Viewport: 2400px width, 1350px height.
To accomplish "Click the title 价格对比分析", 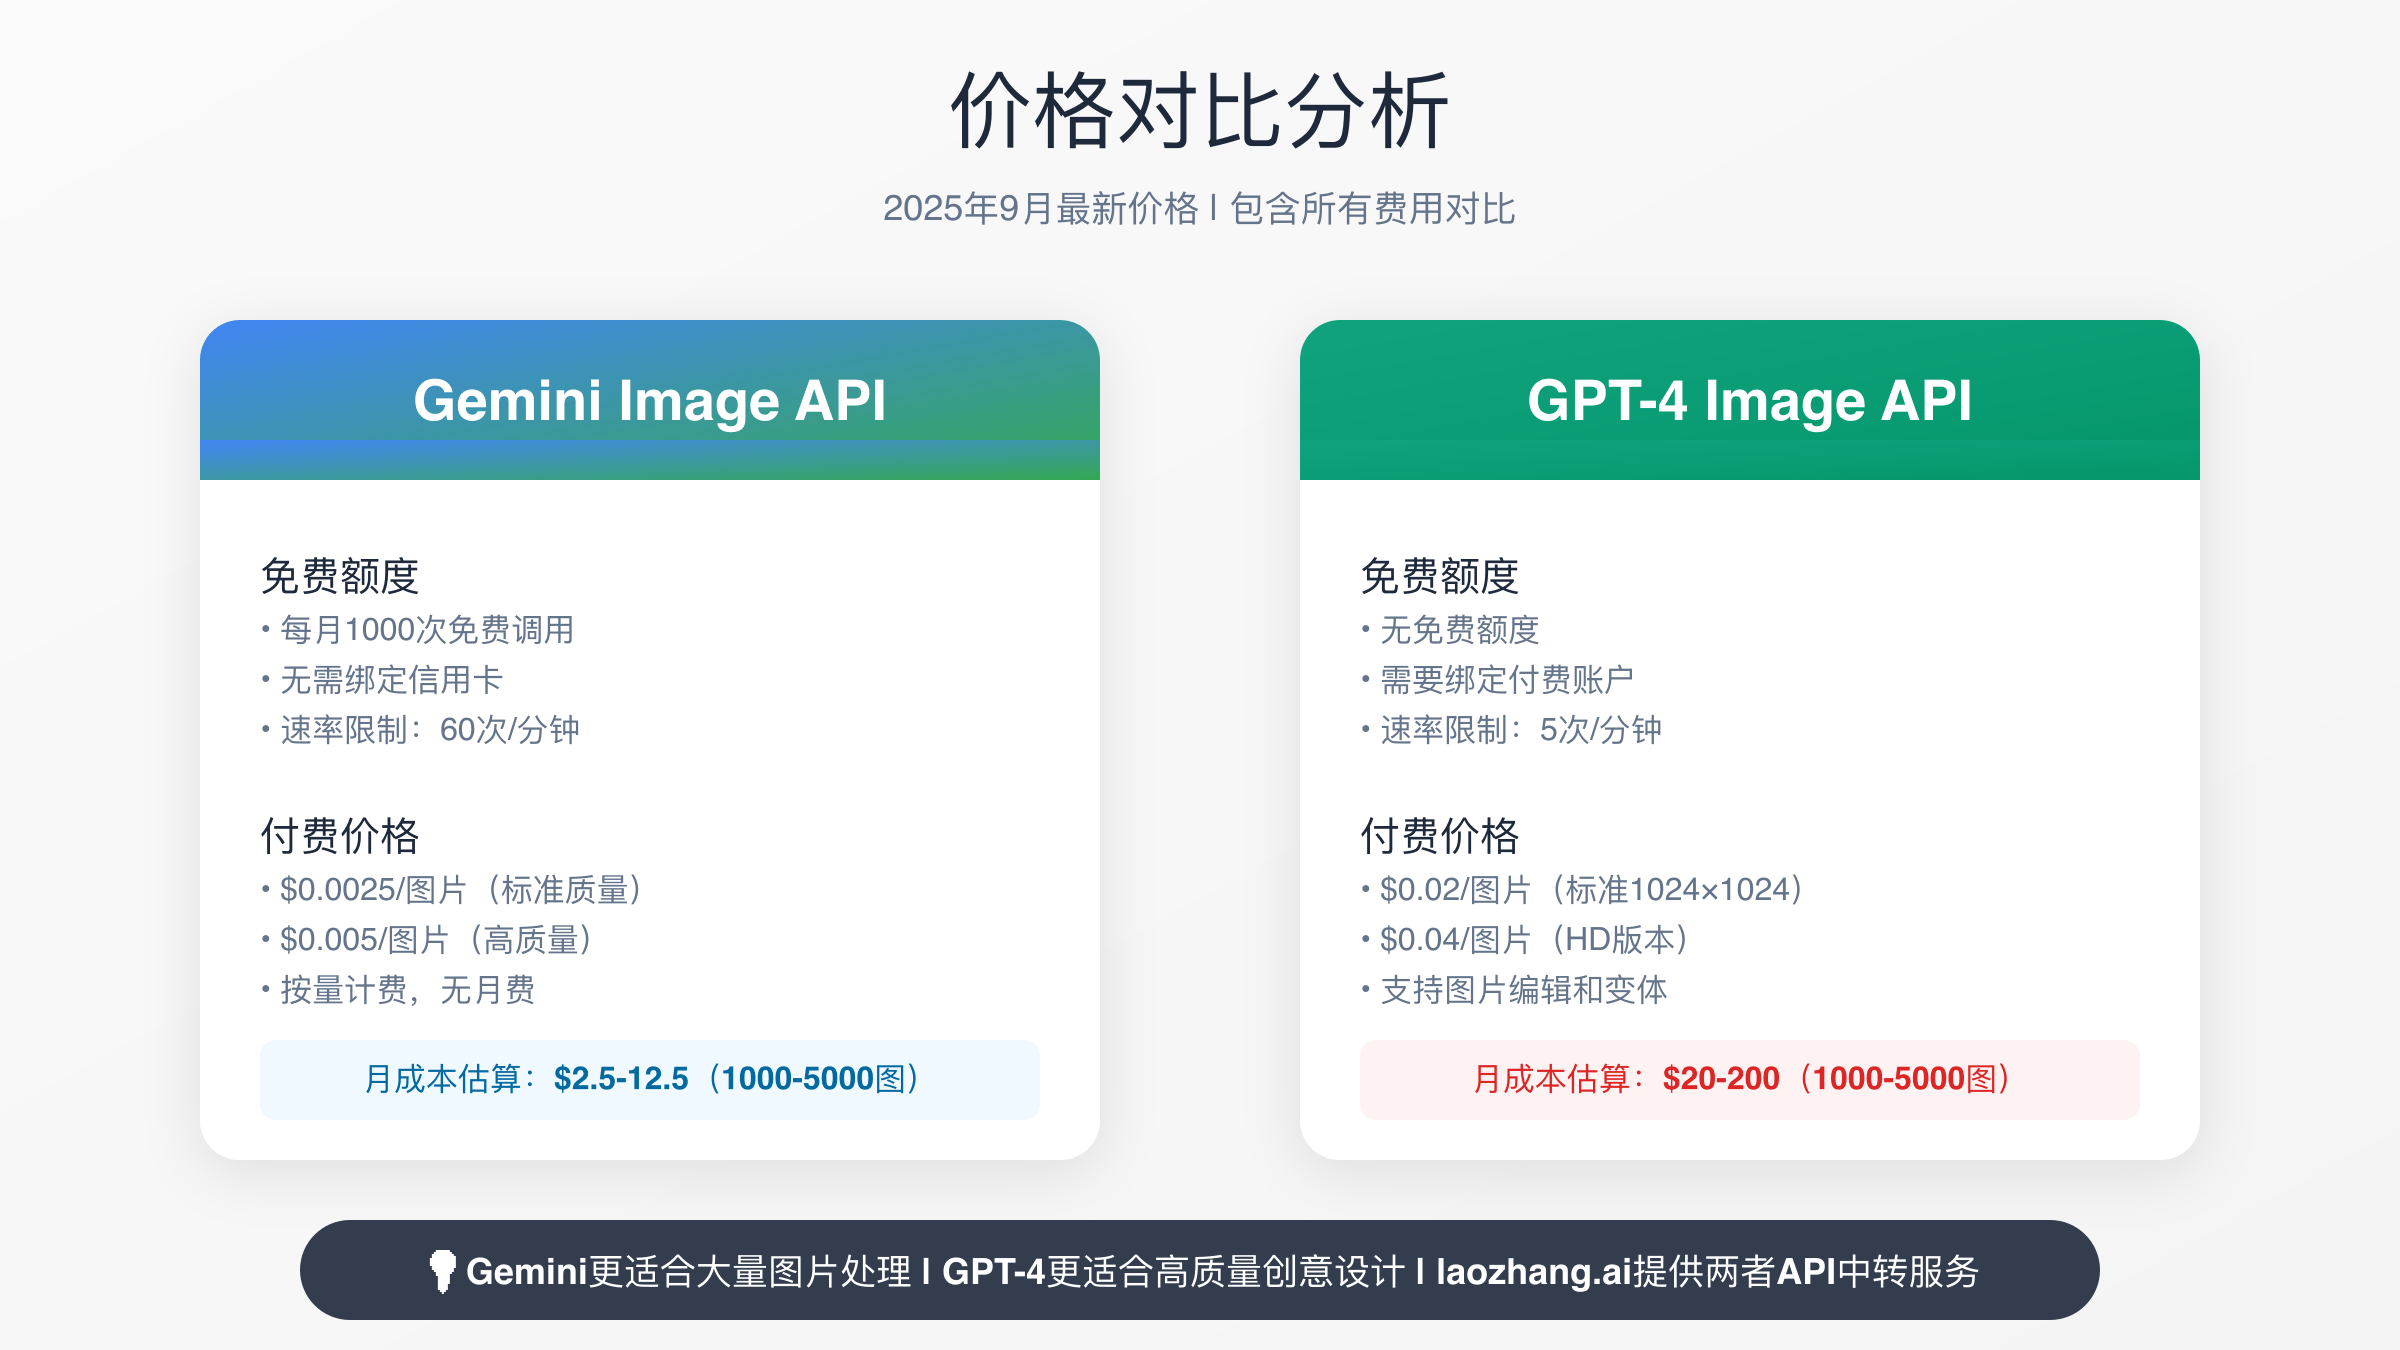I will 1200,111.
